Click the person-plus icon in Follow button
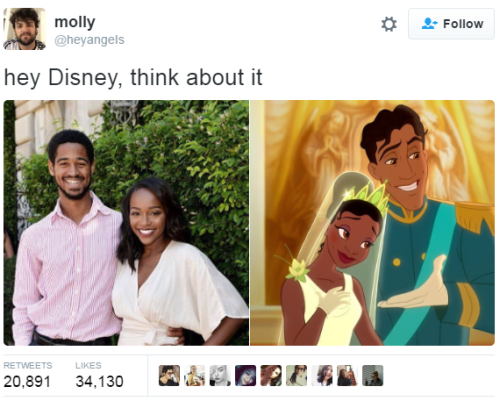This screenshot has width=500, height=401. 429,24
